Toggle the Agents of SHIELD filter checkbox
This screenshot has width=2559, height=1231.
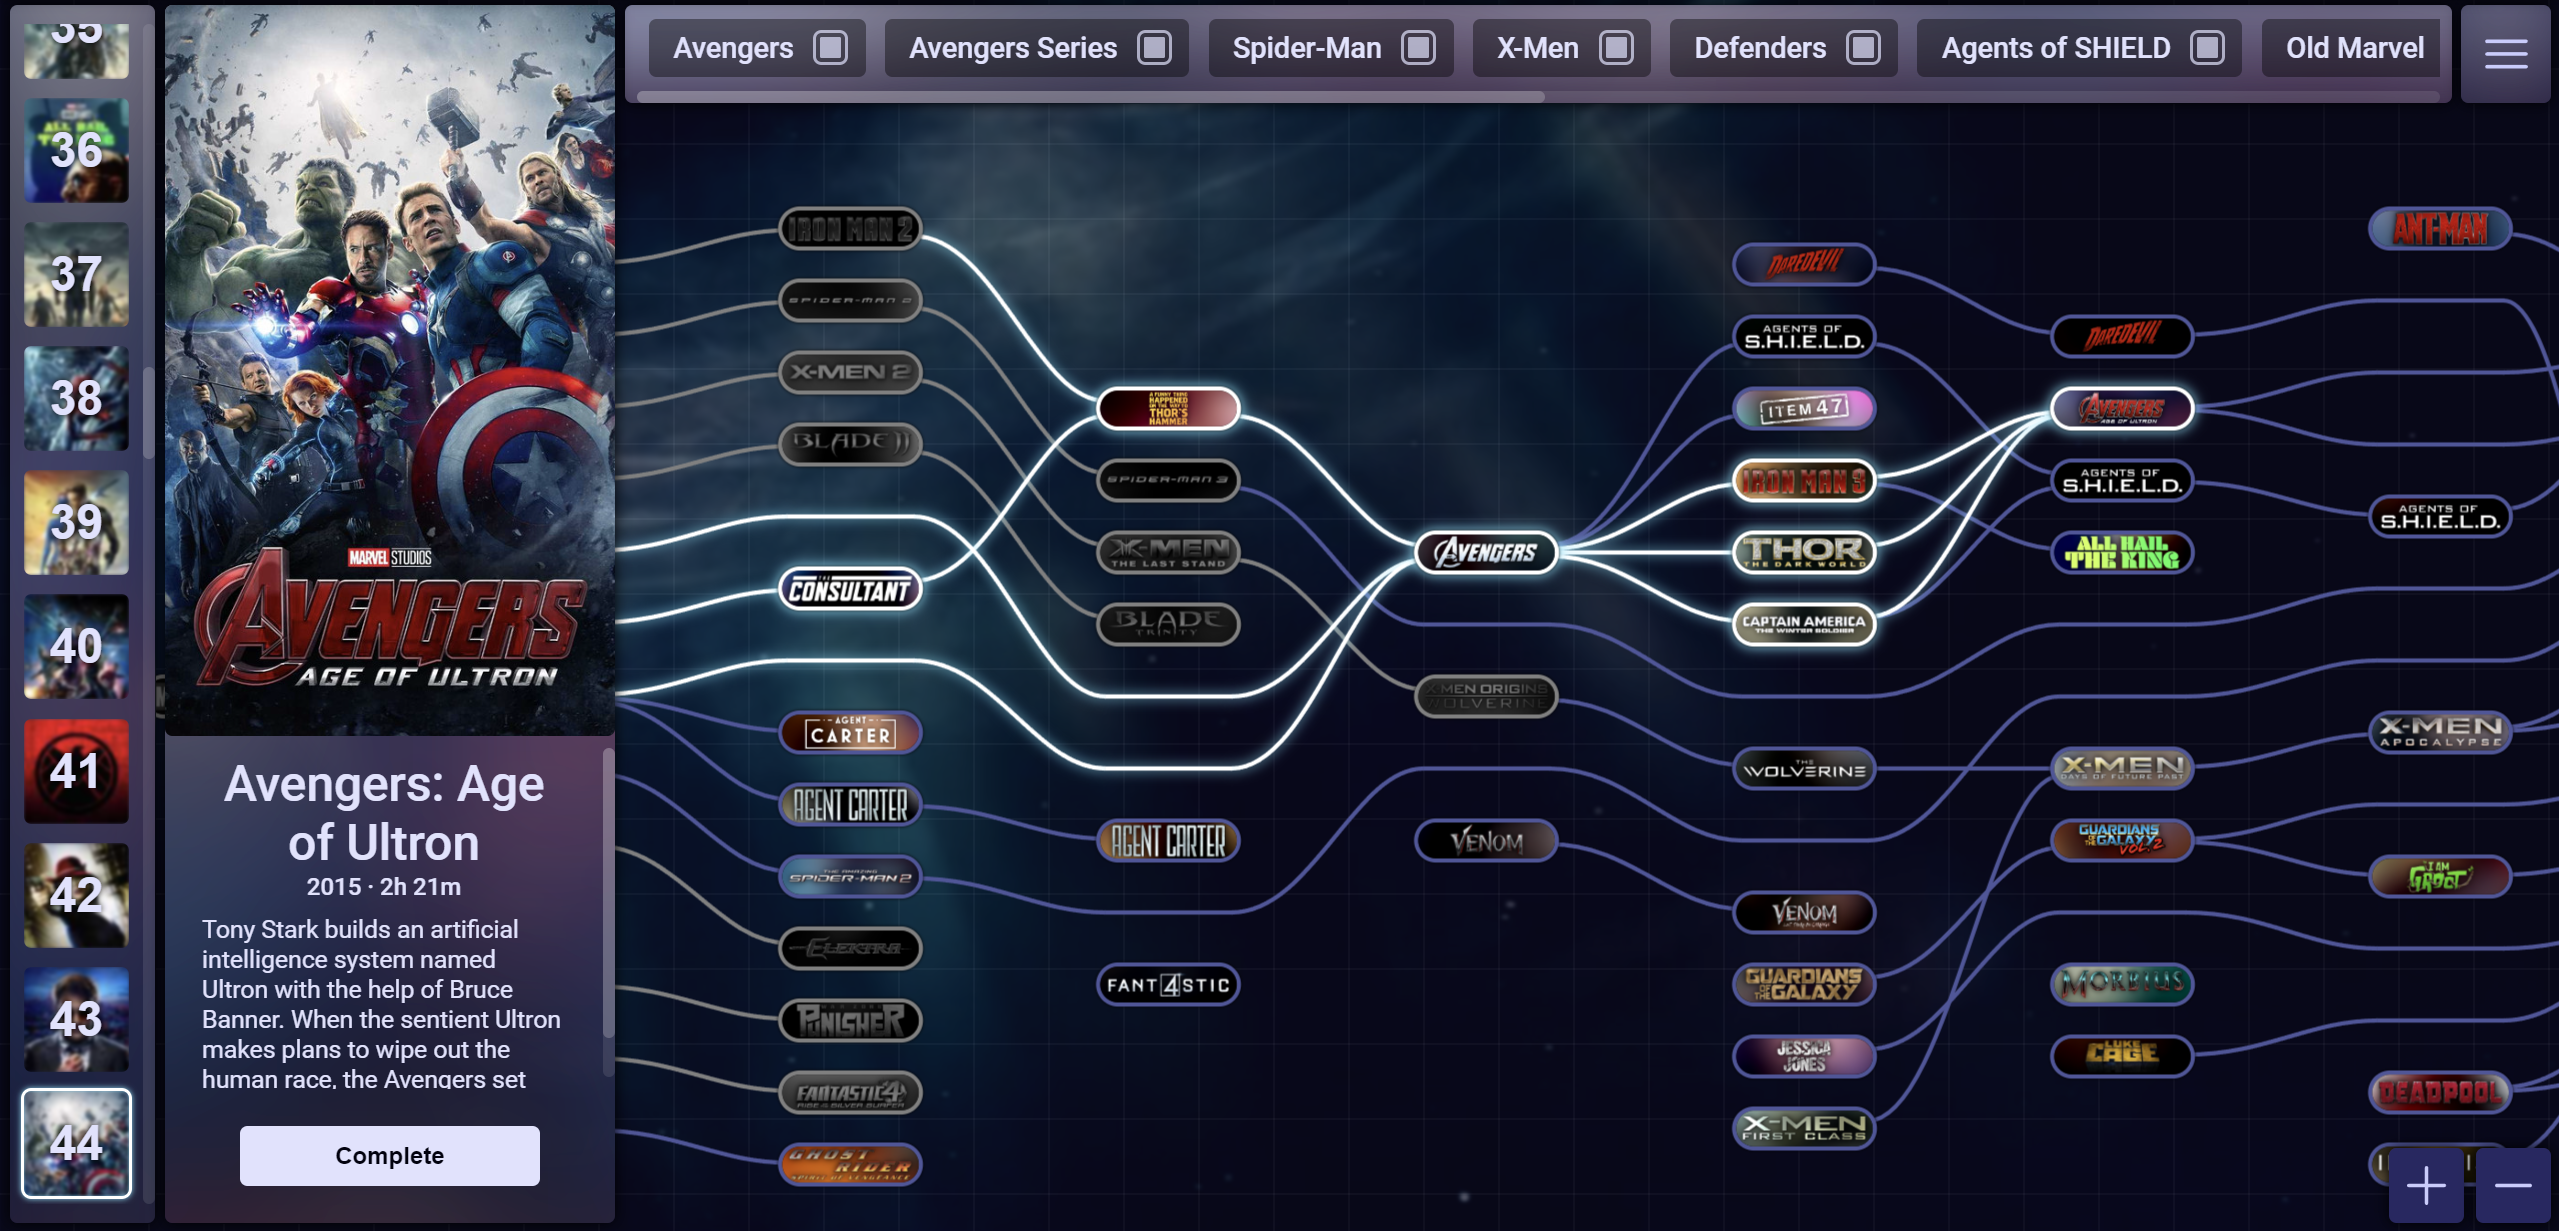(x=2207, y=48)
